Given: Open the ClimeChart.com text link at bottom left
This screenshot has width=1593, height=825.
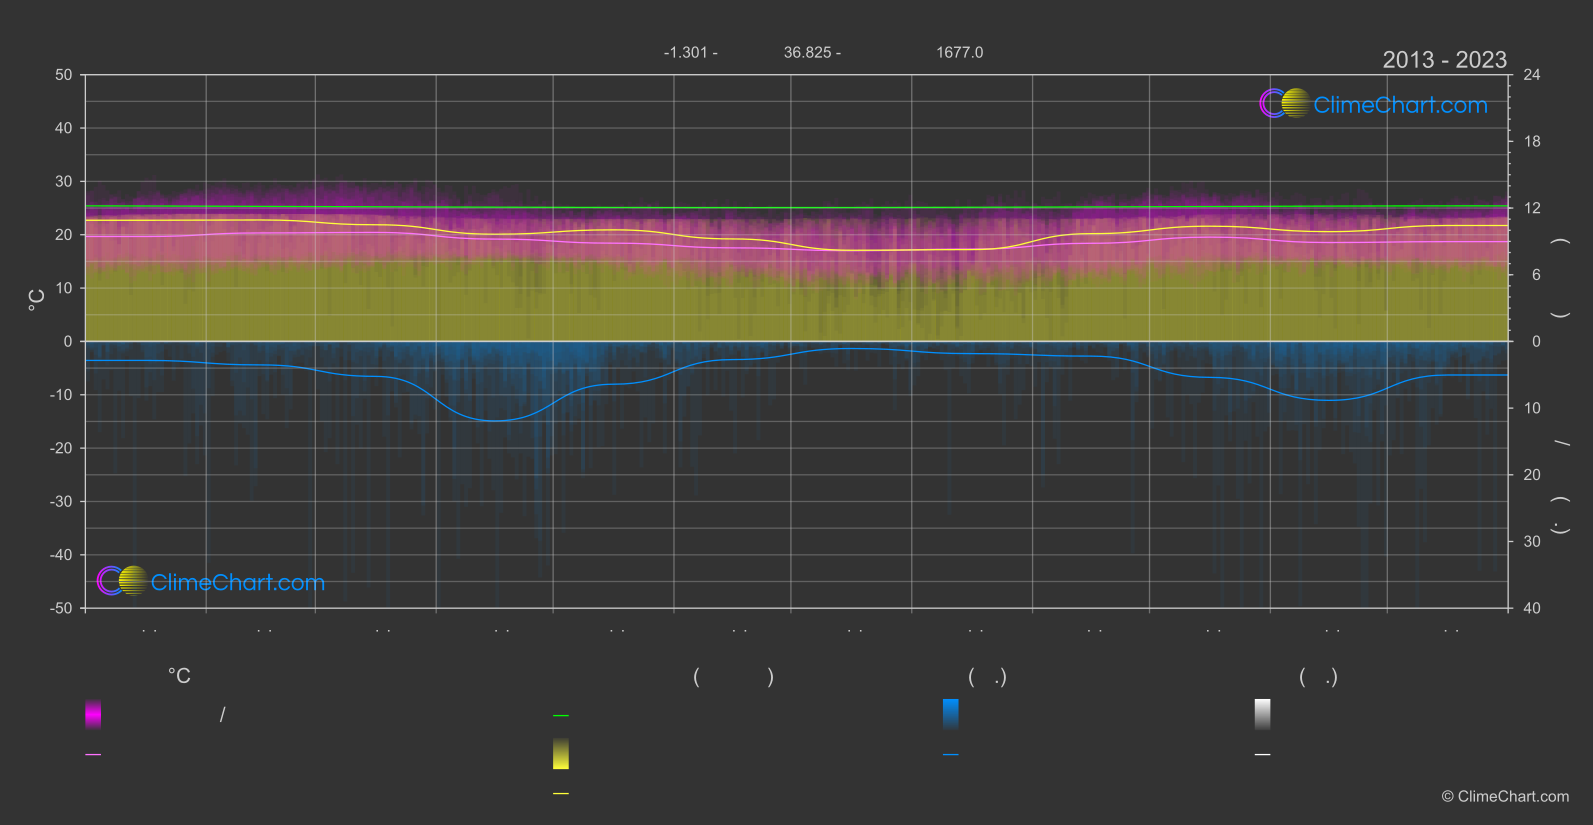Looking at the screenshot, I should pos(238,583).
